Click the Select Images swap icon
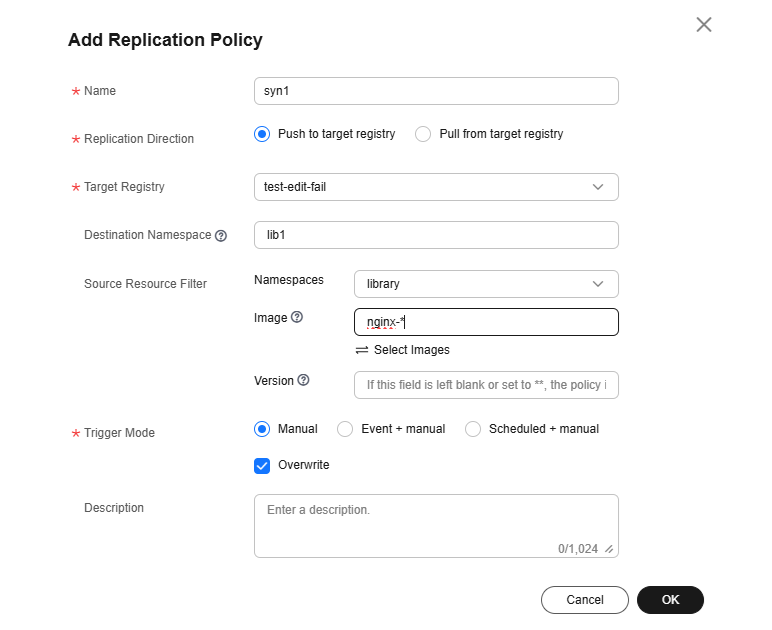The width and height of the screenshot is (772, 630). (362, 350)
